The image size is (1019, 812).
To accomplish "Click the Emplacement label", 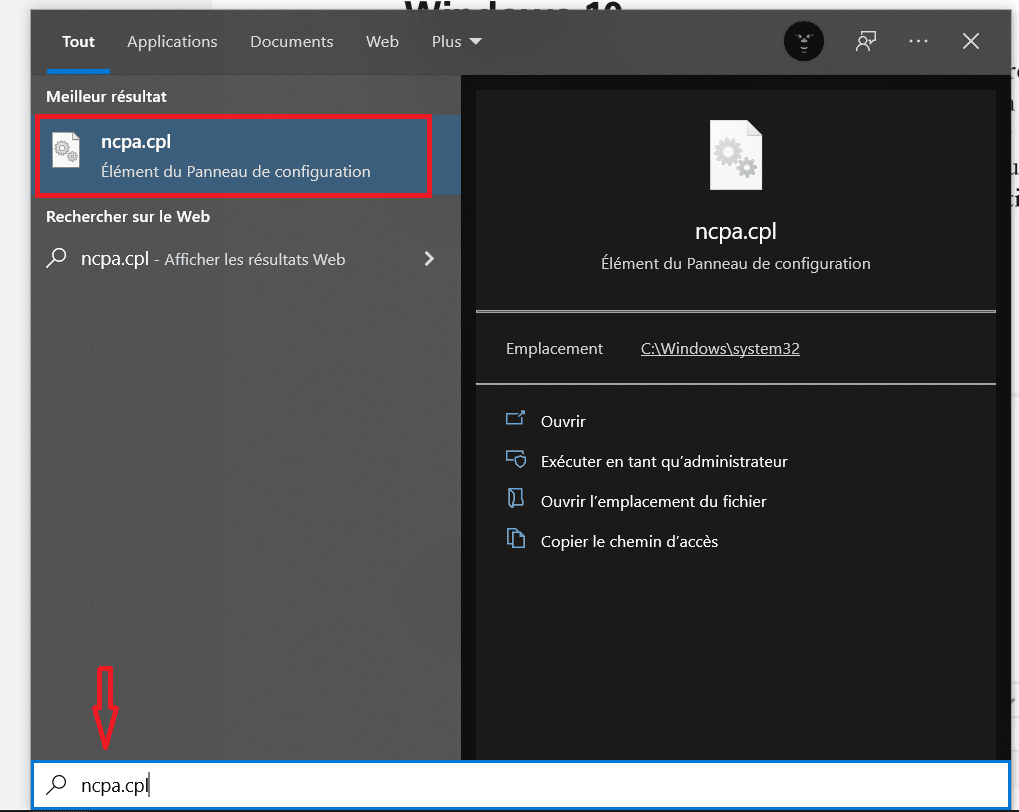I will [x=554, y=348].
